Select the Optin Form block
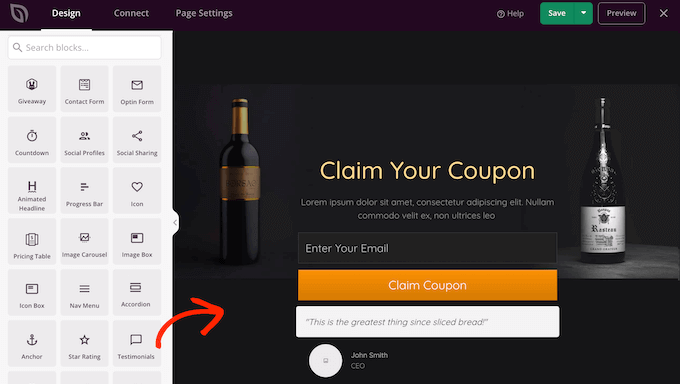 point(137,89)
